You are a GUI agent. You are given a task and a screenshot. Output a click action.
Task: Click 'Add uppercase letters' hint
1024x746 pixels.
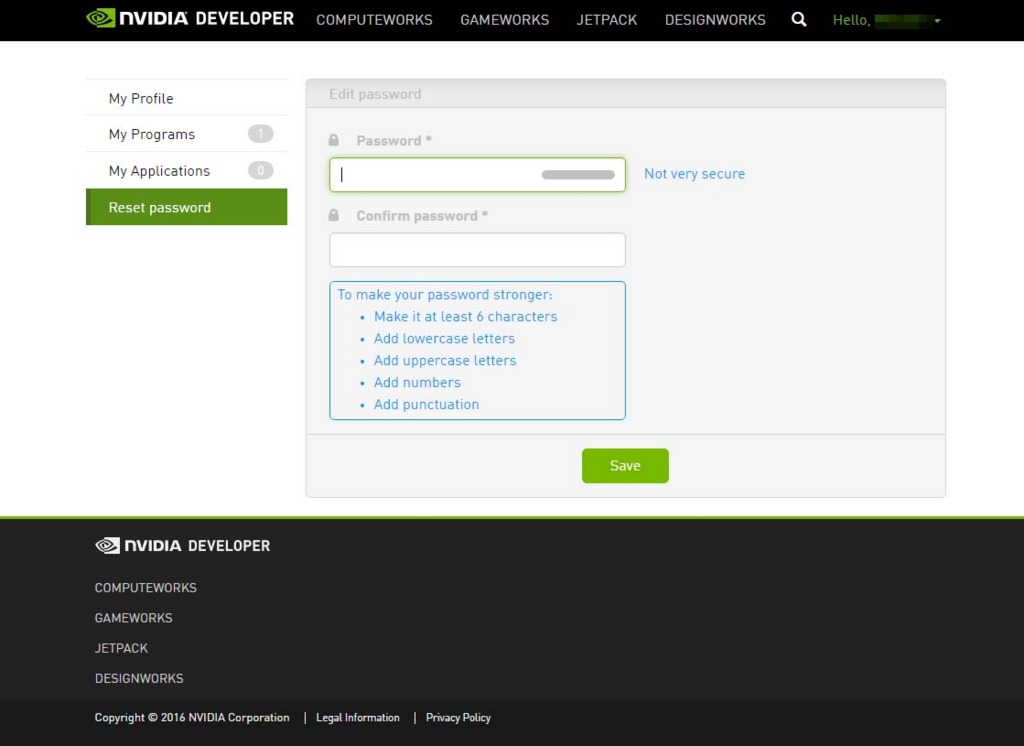pos(445,361)
